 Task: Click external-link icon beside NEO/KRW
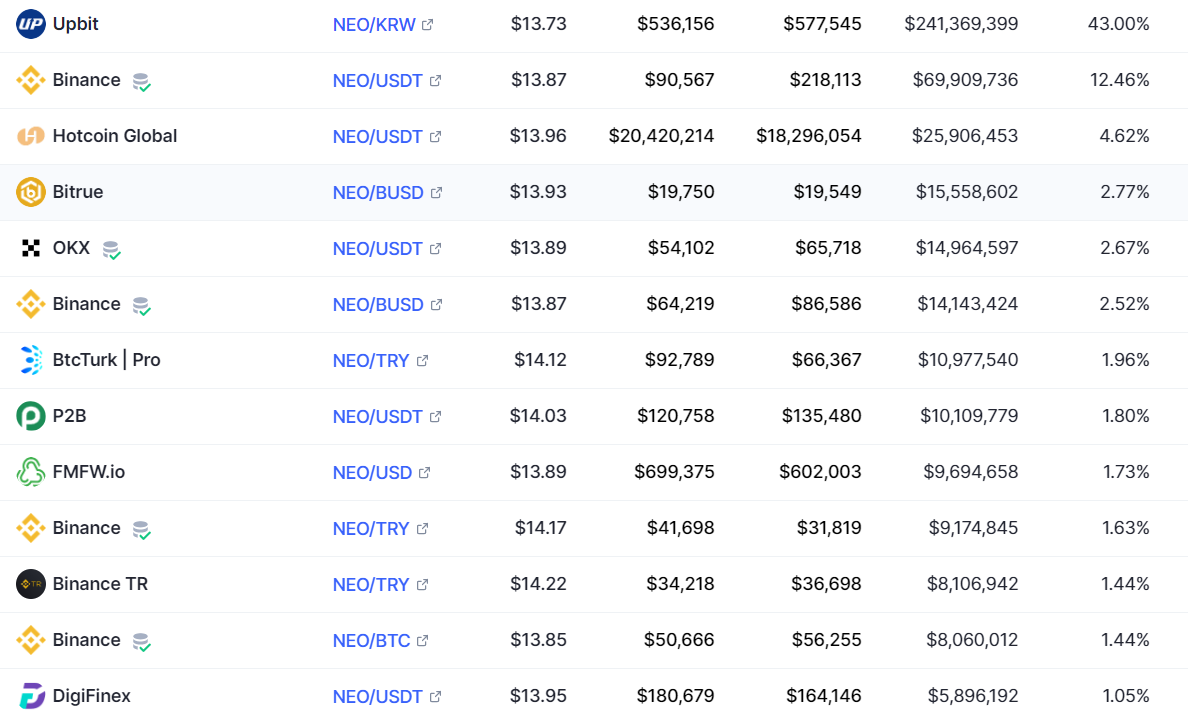[x=427, y=24]
